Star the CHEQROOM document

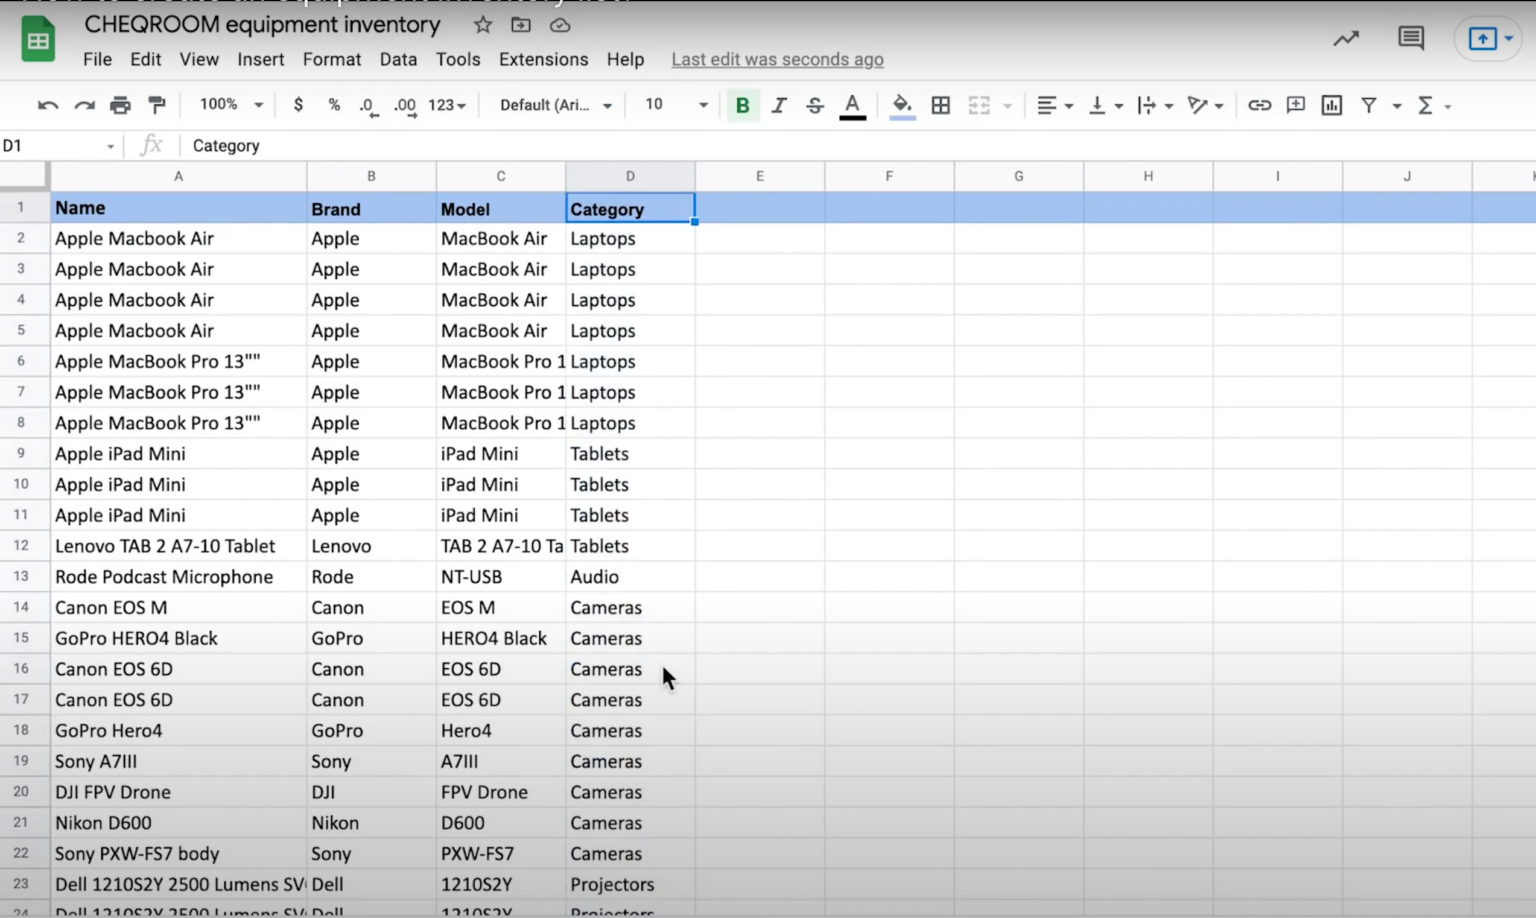tap(483, 25)
